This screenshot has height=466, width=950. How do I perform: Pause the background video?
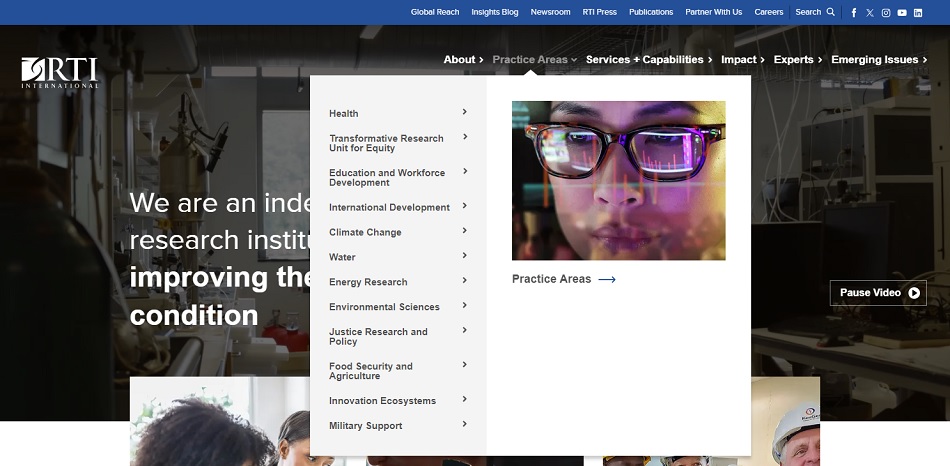pos(878,293)
